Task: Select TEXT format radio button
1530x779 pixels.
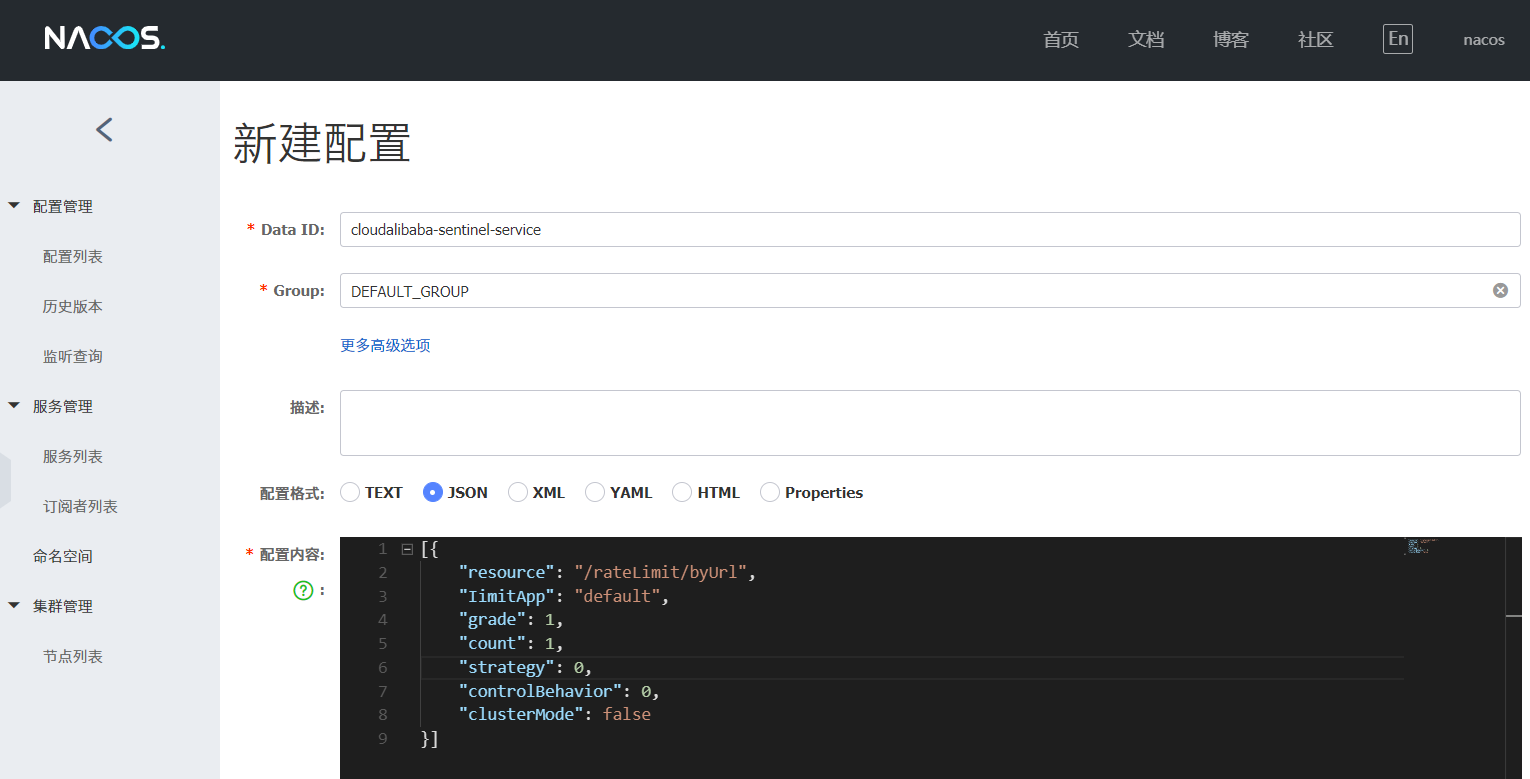Action: tap(350, 492)
